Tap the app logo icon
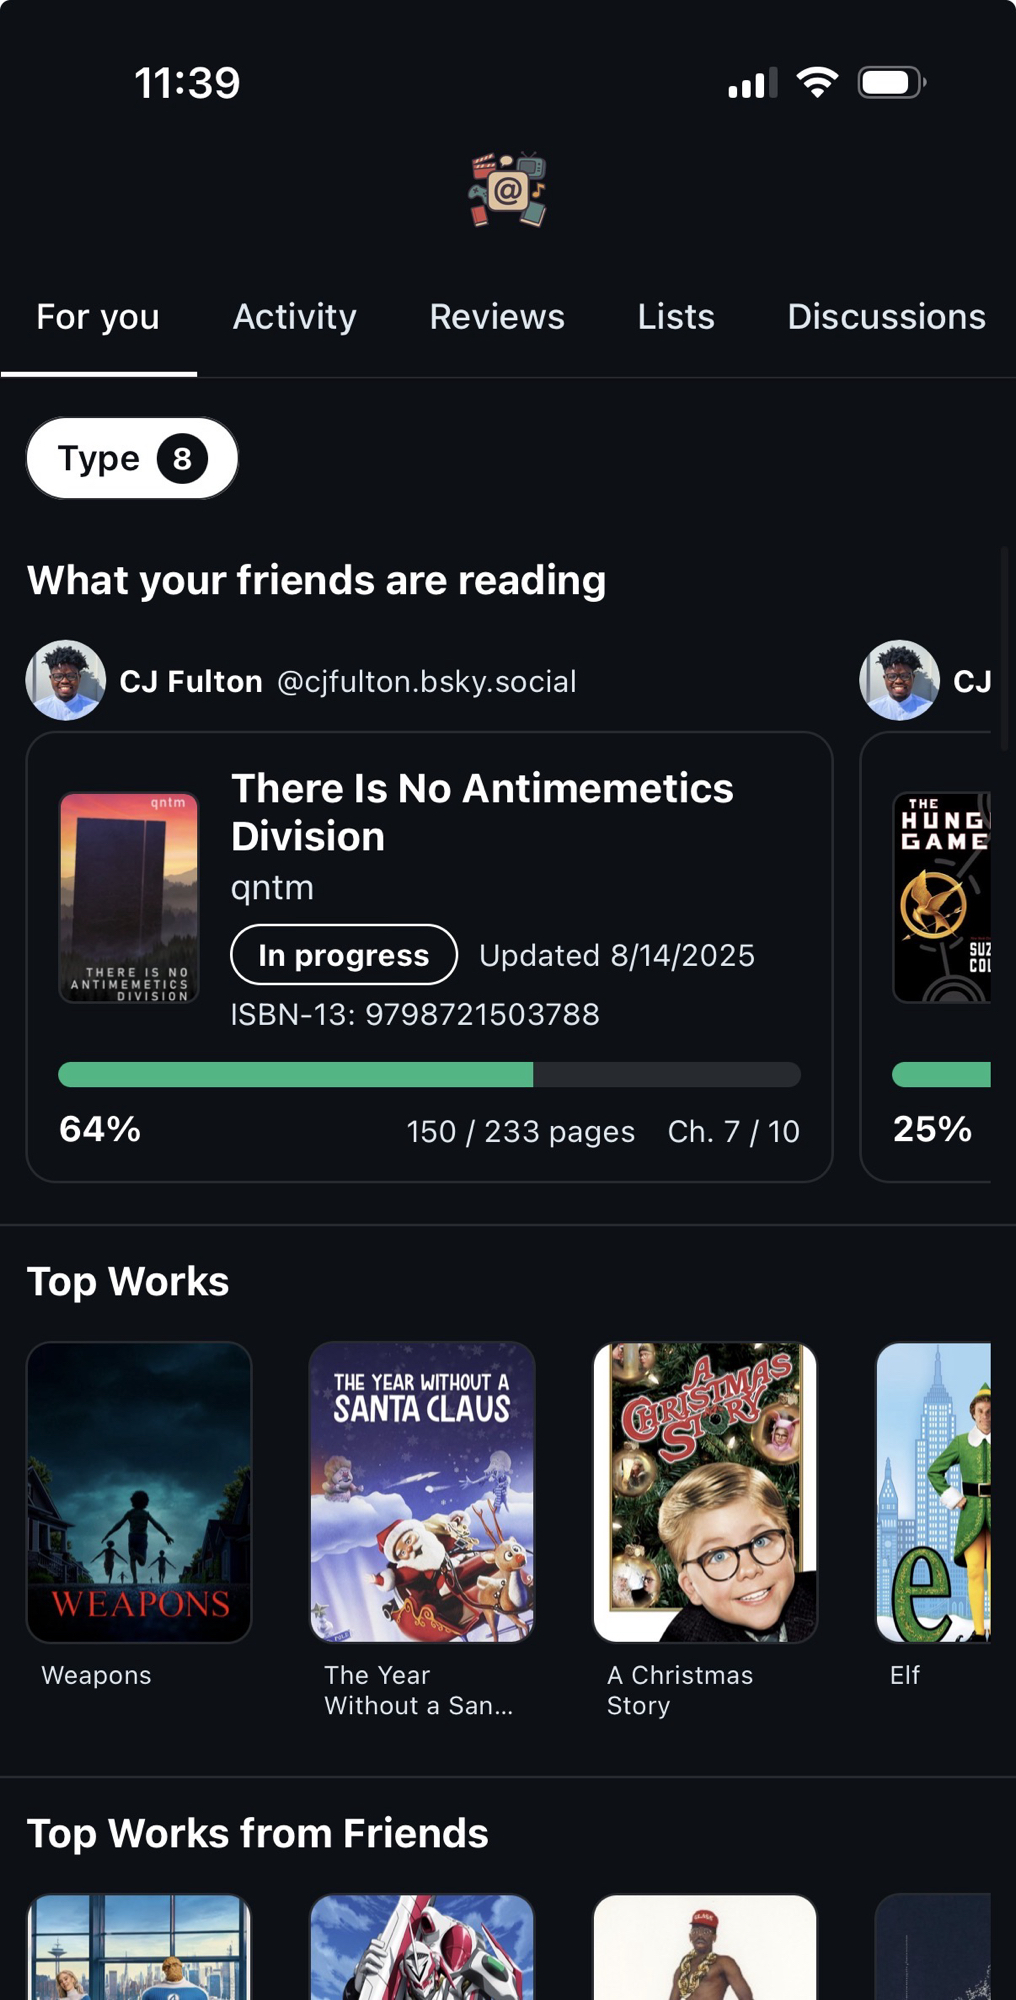 [508, 190]
